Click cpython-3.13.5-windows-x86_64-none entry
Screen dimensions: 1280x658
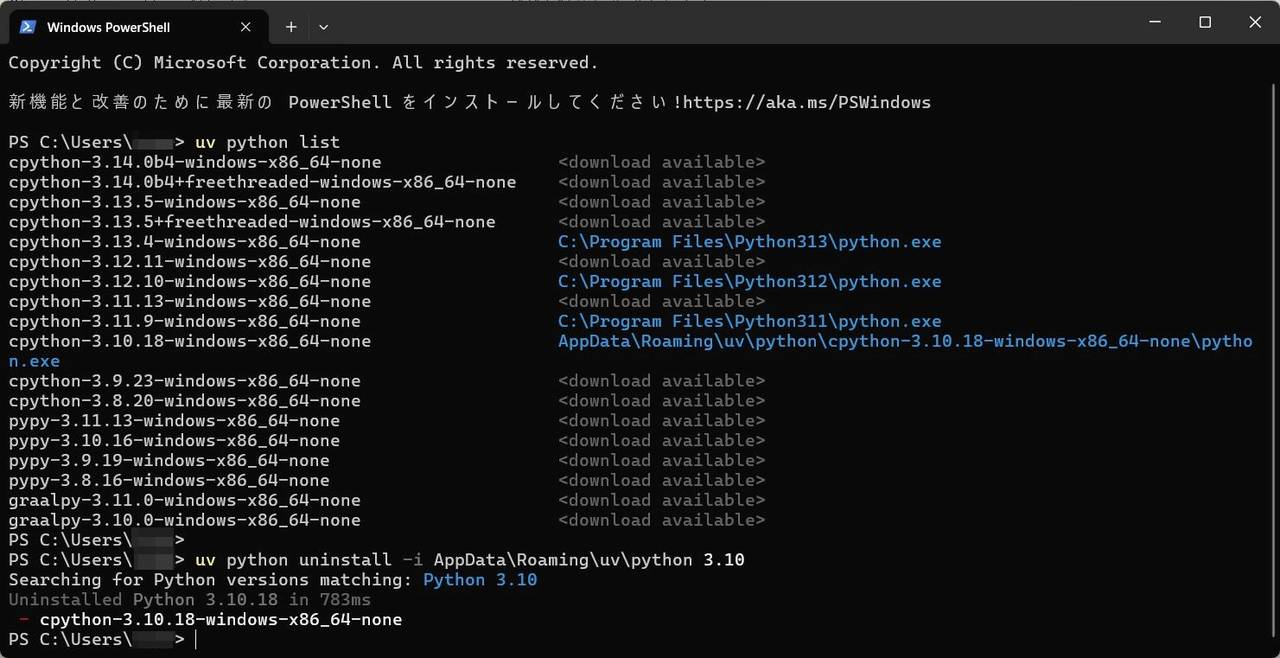[x=184, y=202]
